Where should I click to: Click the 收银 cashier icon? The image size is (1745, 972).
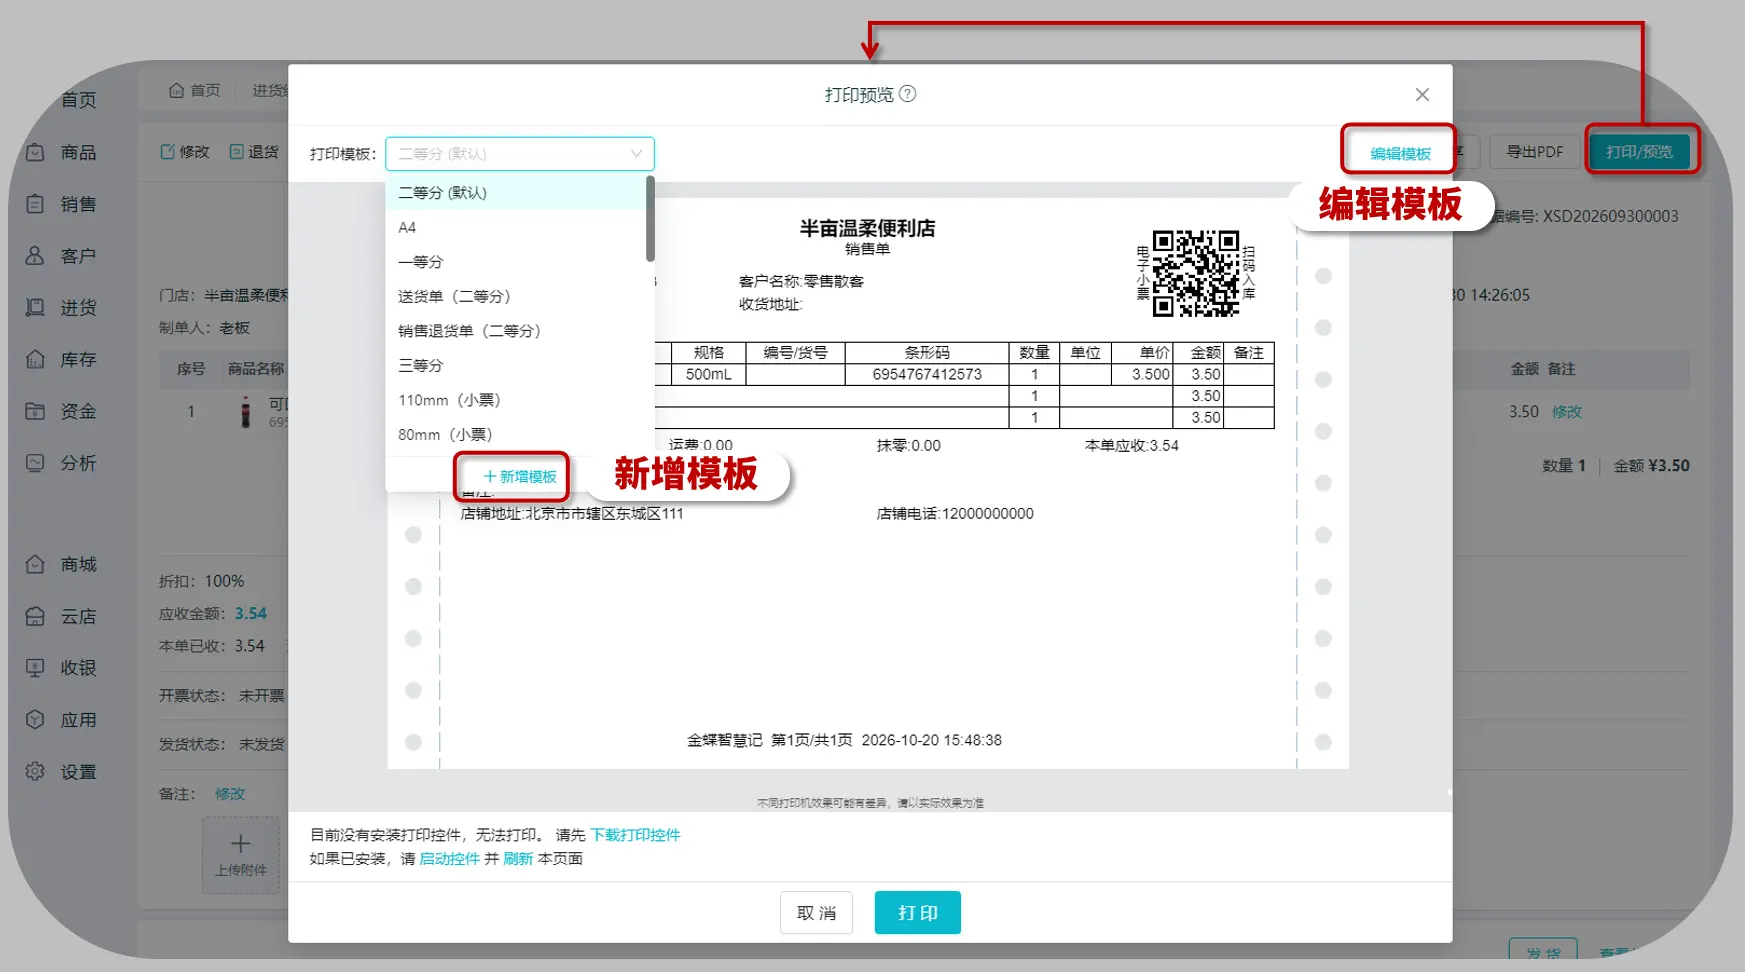35,668
